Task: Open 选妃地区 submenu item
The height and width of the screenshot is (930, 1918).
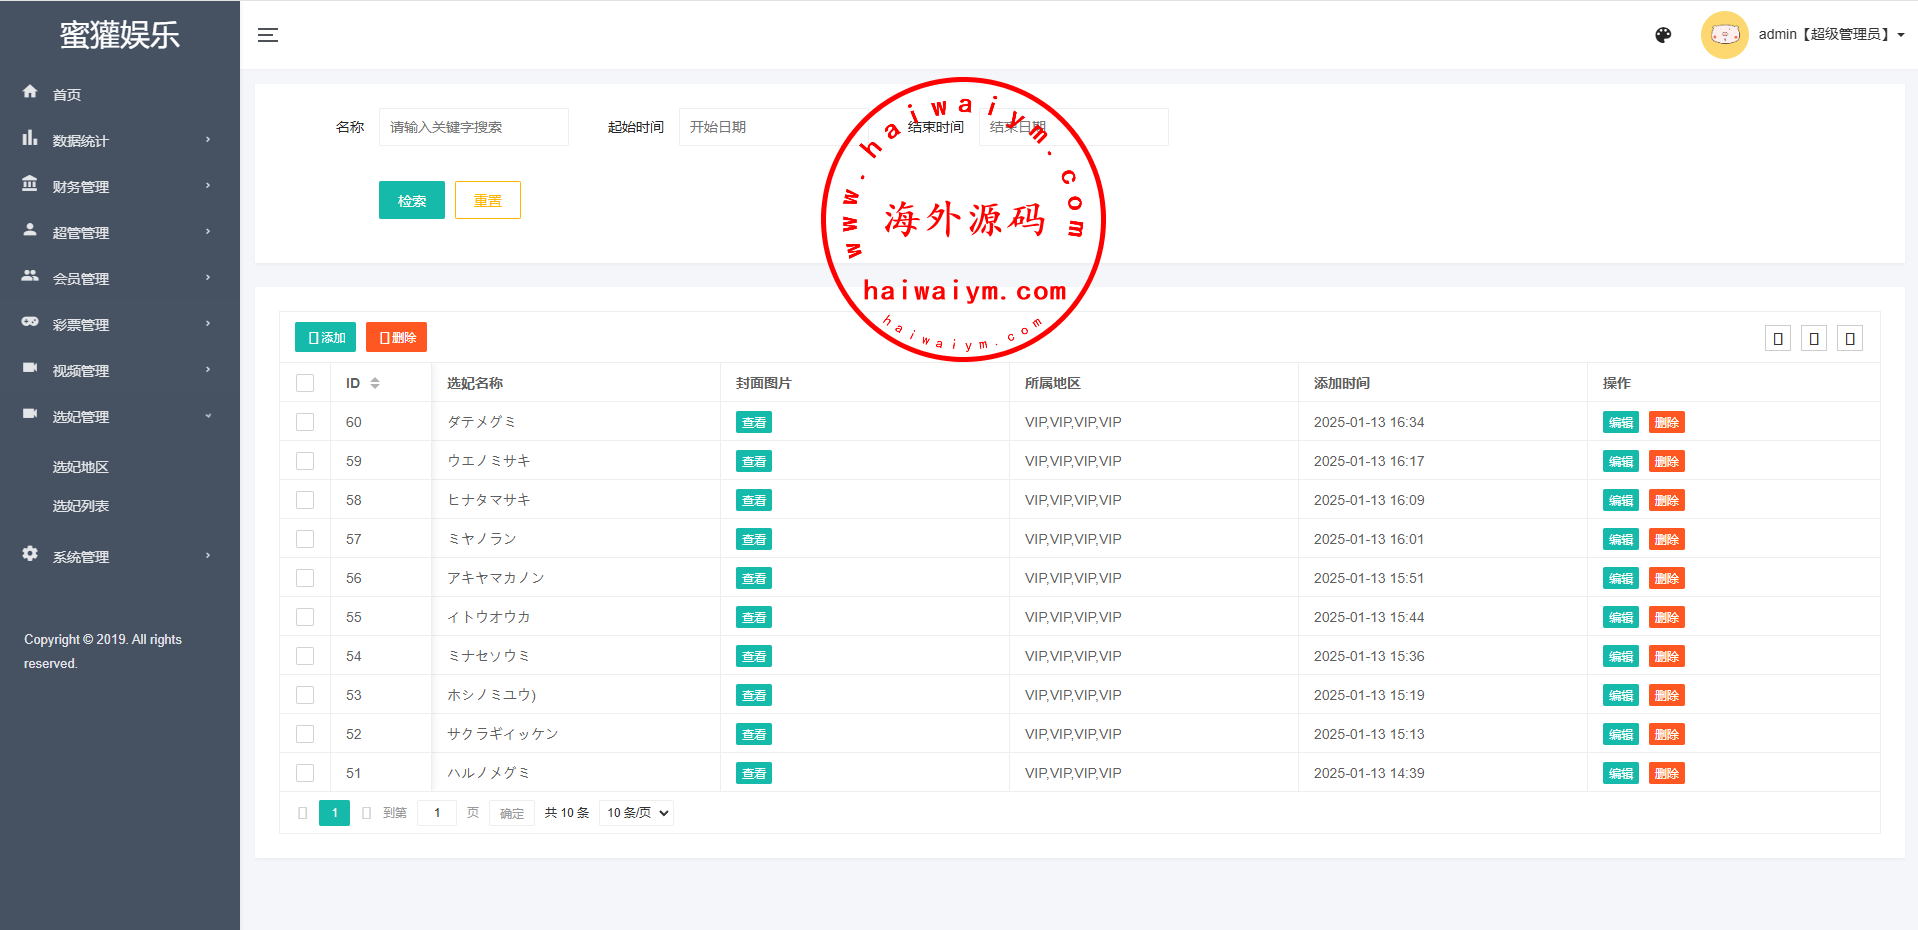Action: tap(81, 467)
